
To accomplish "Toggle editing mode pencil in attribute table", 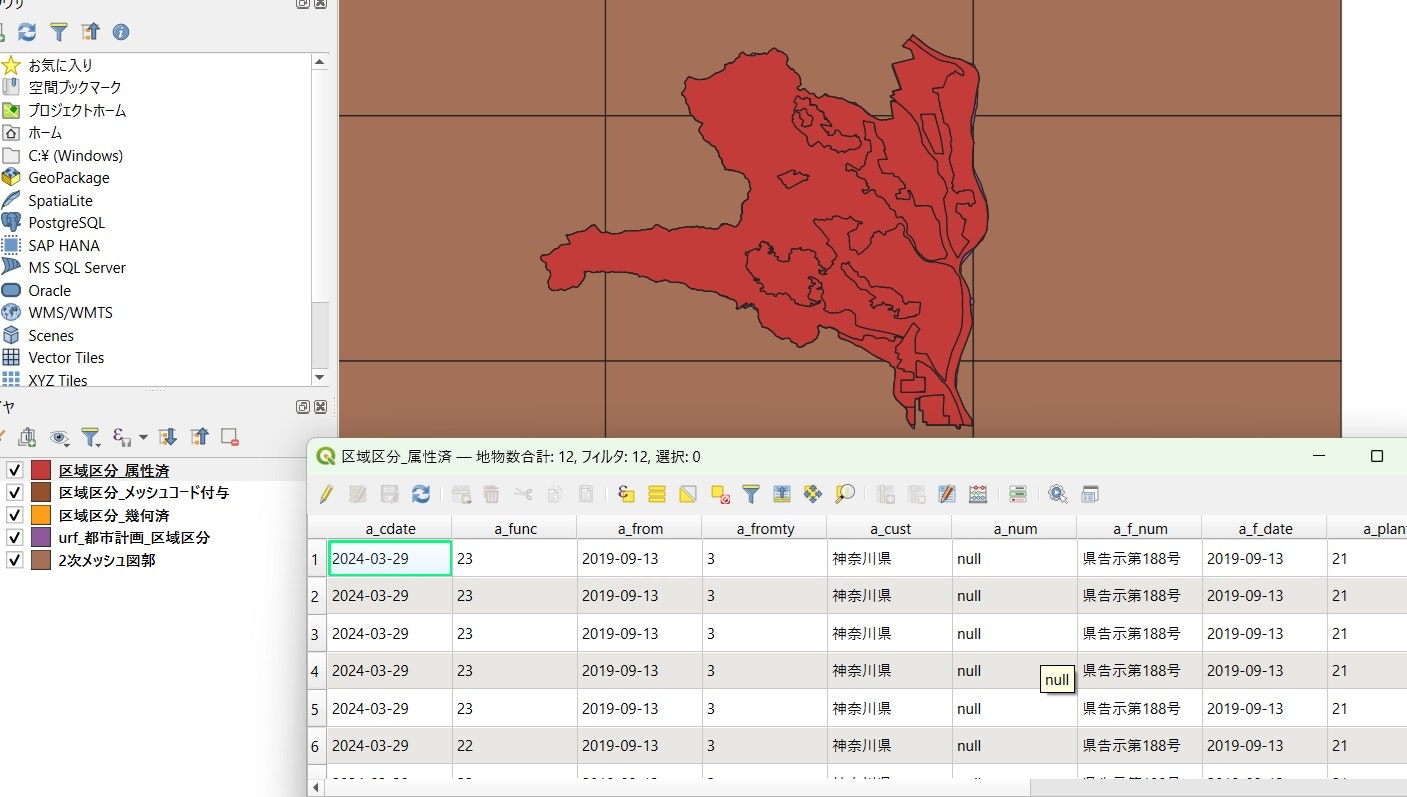I will coord(326,494).
